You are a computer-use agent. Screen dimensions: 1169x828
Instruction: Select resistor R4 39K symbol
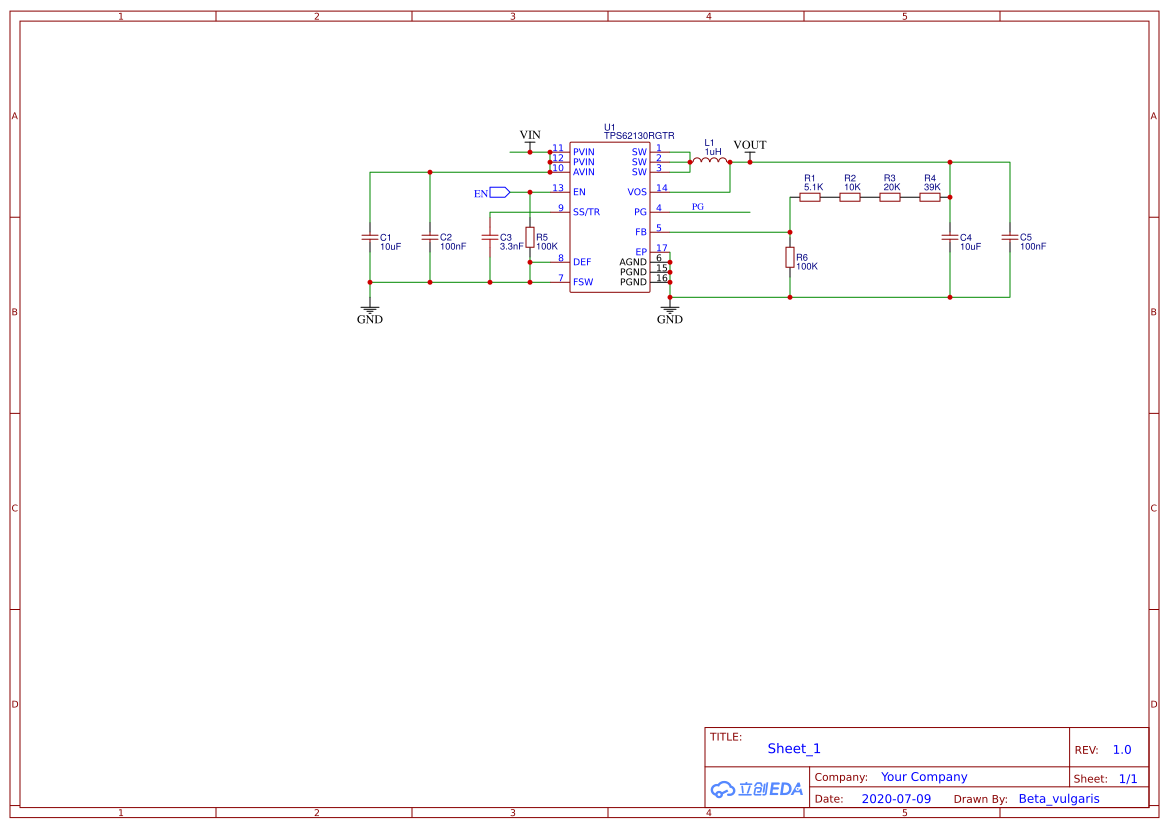tap(930, 197)
